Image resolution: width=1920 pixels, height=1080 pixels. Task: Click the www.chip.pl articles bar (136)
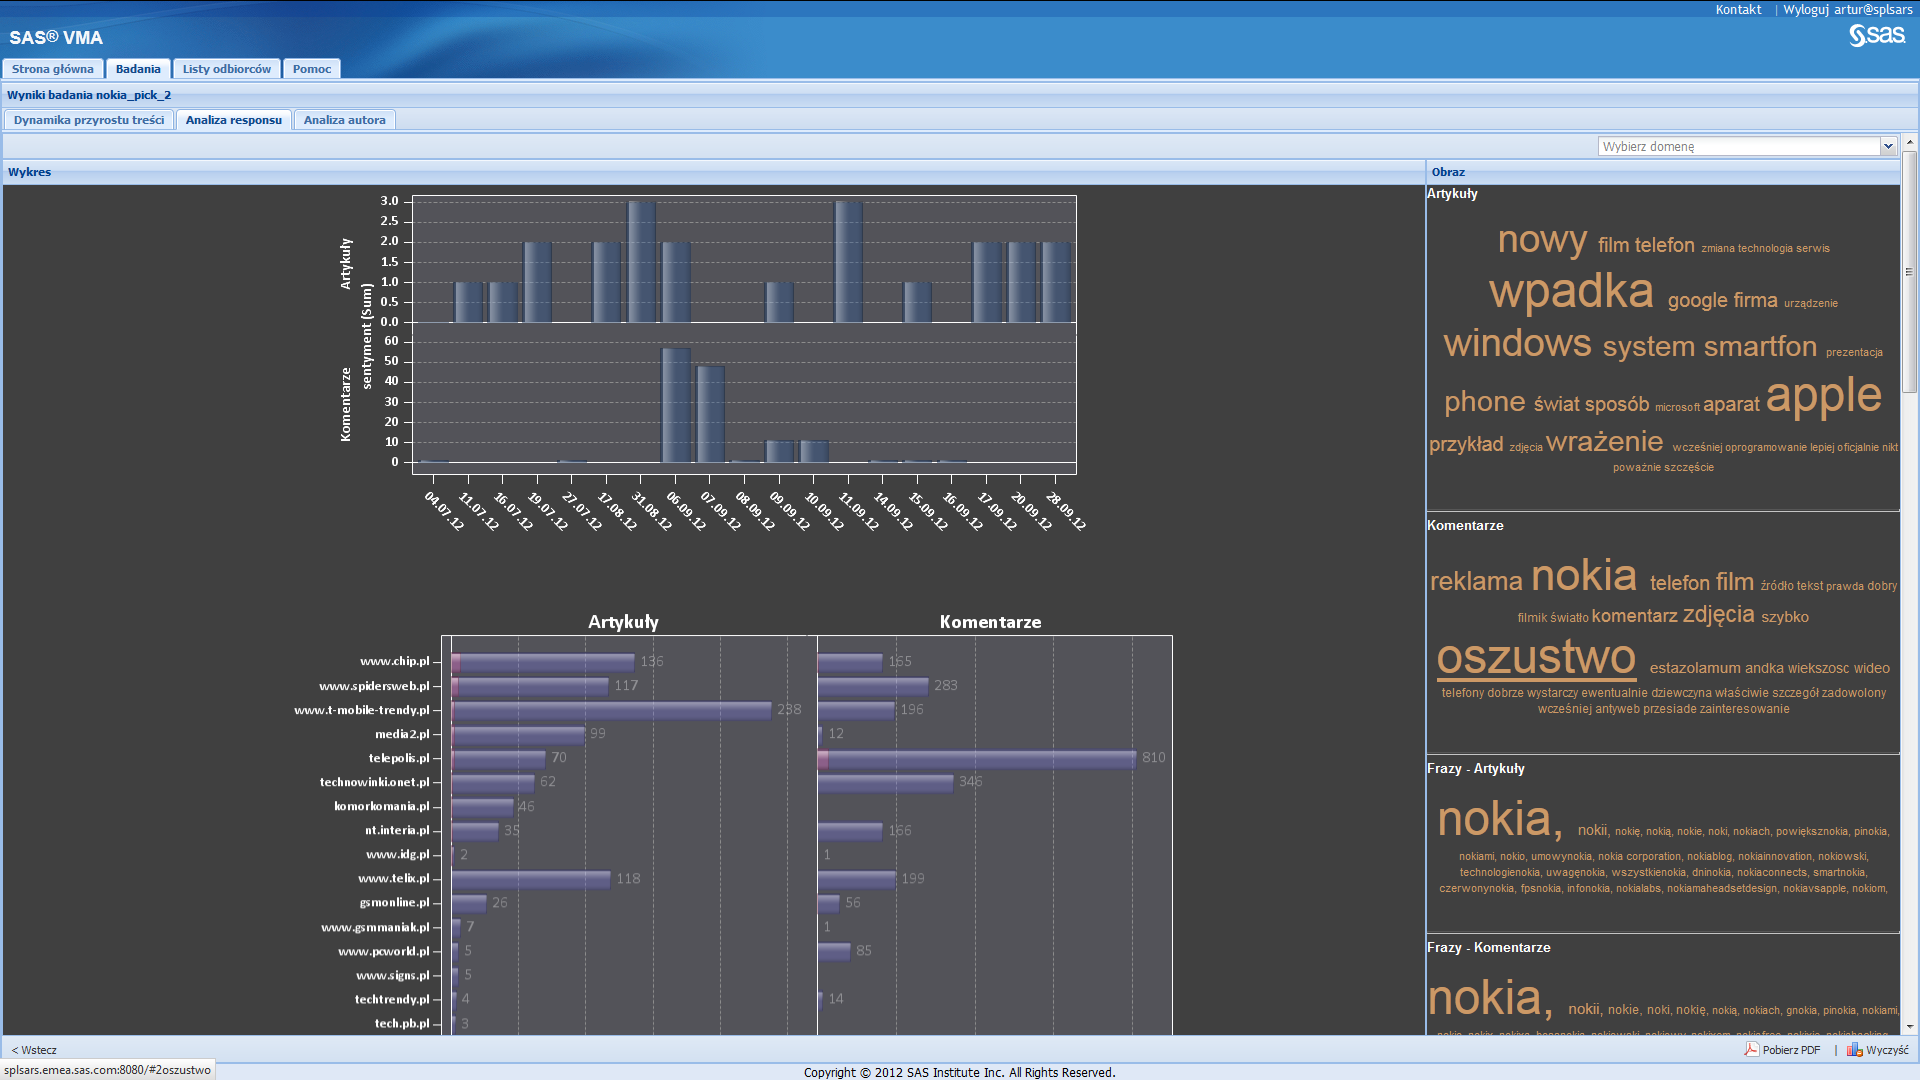(x=543, y=662)
